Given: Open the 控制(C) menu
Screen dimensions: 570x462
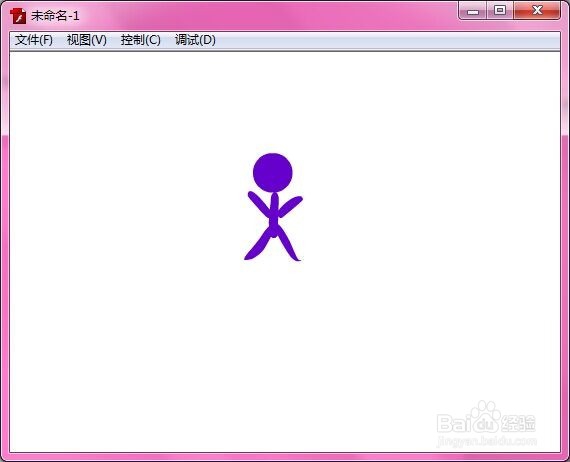Looking at the screenshot, I should (141, 40).
